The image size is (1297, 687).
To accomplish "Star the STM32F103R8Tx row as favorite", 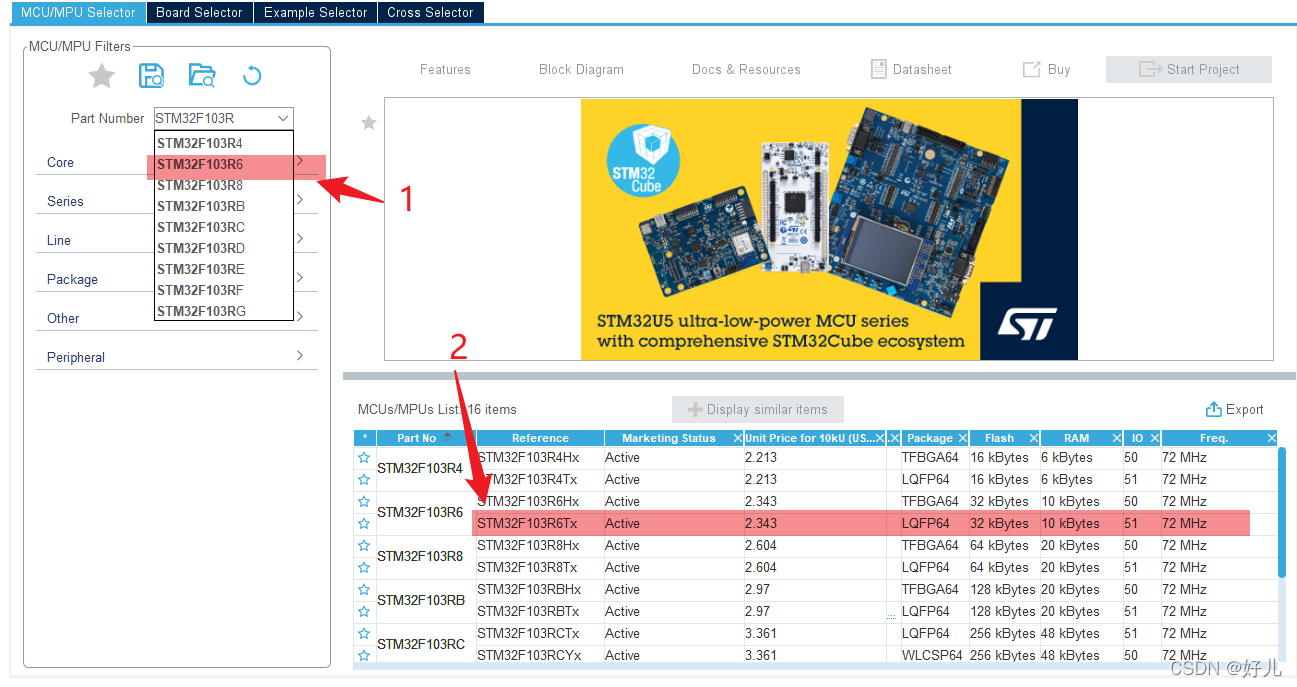I will 364,568.
